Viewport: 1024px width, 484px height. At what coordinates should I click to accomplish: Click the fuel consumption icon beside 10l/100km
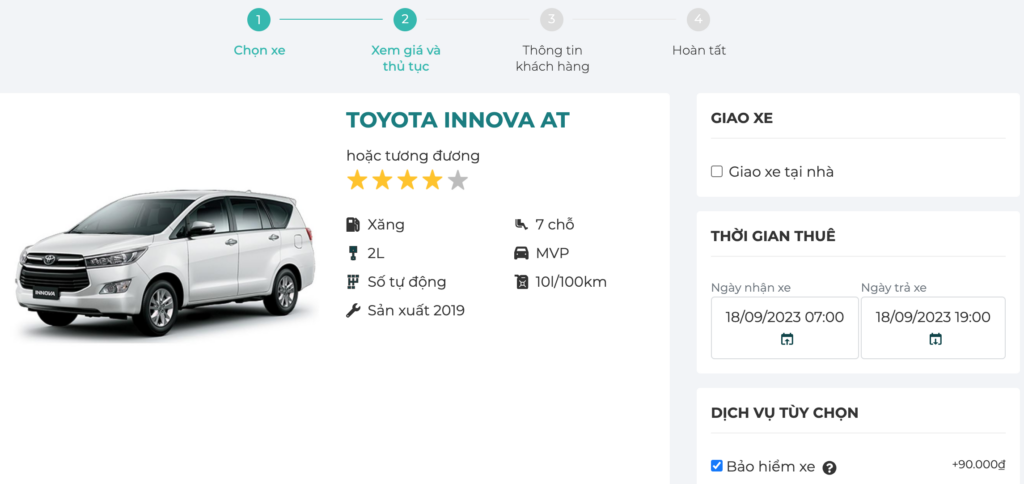[520, 282]
